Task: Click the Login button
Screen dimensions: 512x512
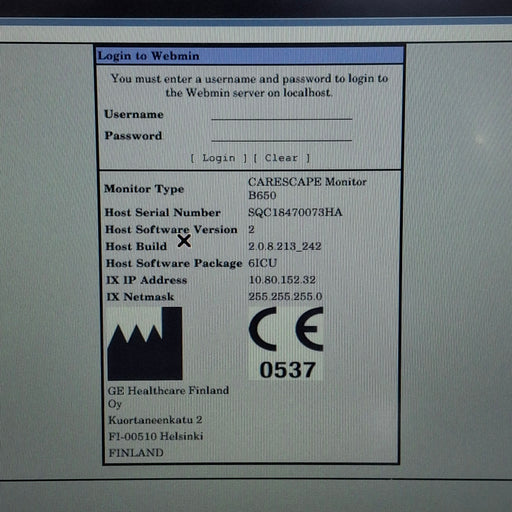Action: click(219, 158)
